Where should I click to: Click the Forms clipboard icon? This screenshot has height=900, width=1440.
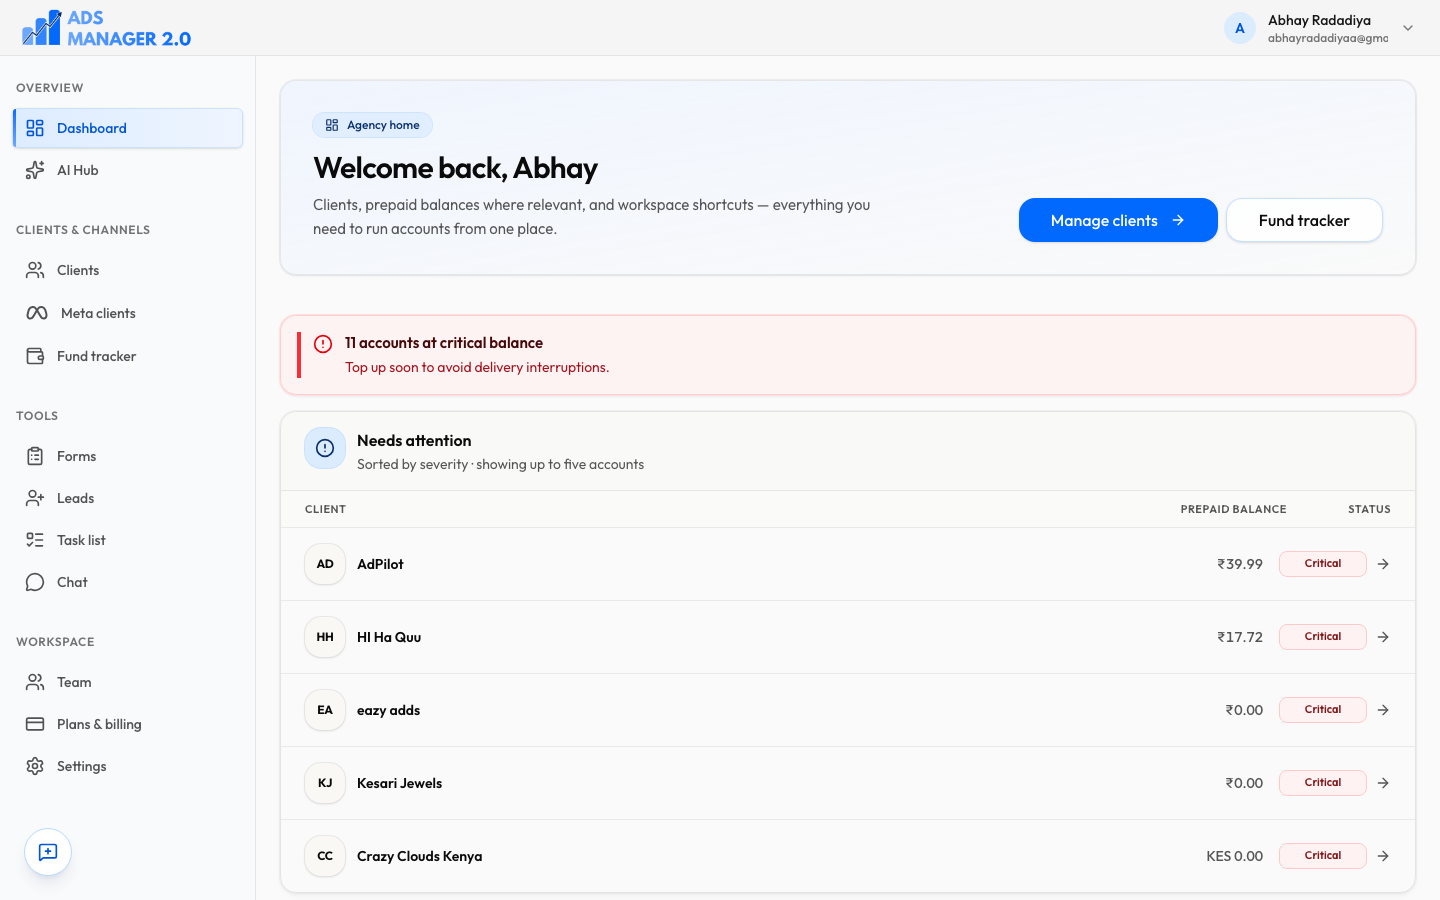tap(35, 456)
